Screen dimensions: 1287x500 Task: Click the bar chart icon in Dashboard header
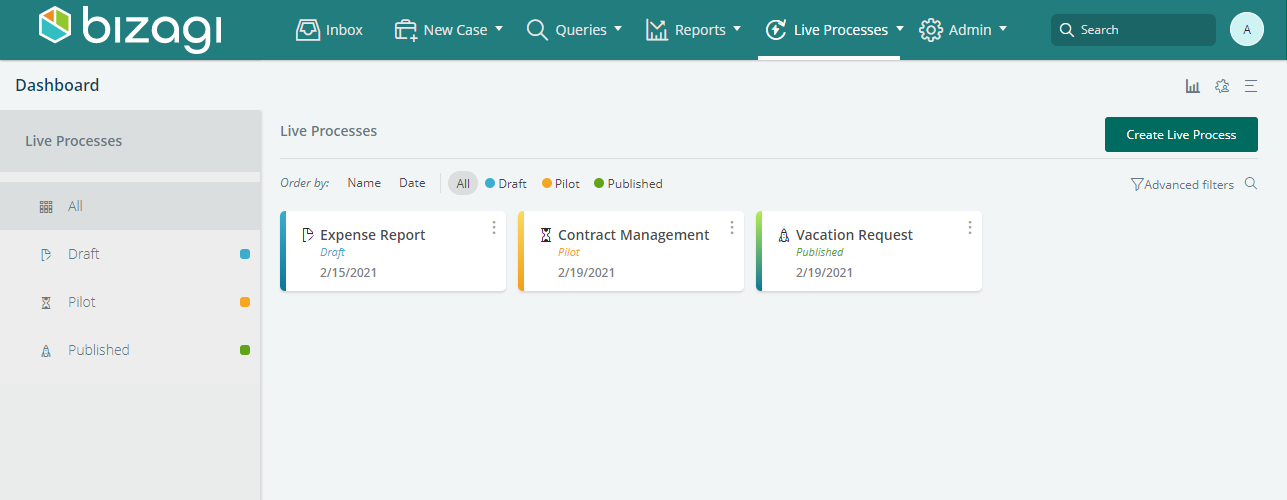click(1192, 86)
